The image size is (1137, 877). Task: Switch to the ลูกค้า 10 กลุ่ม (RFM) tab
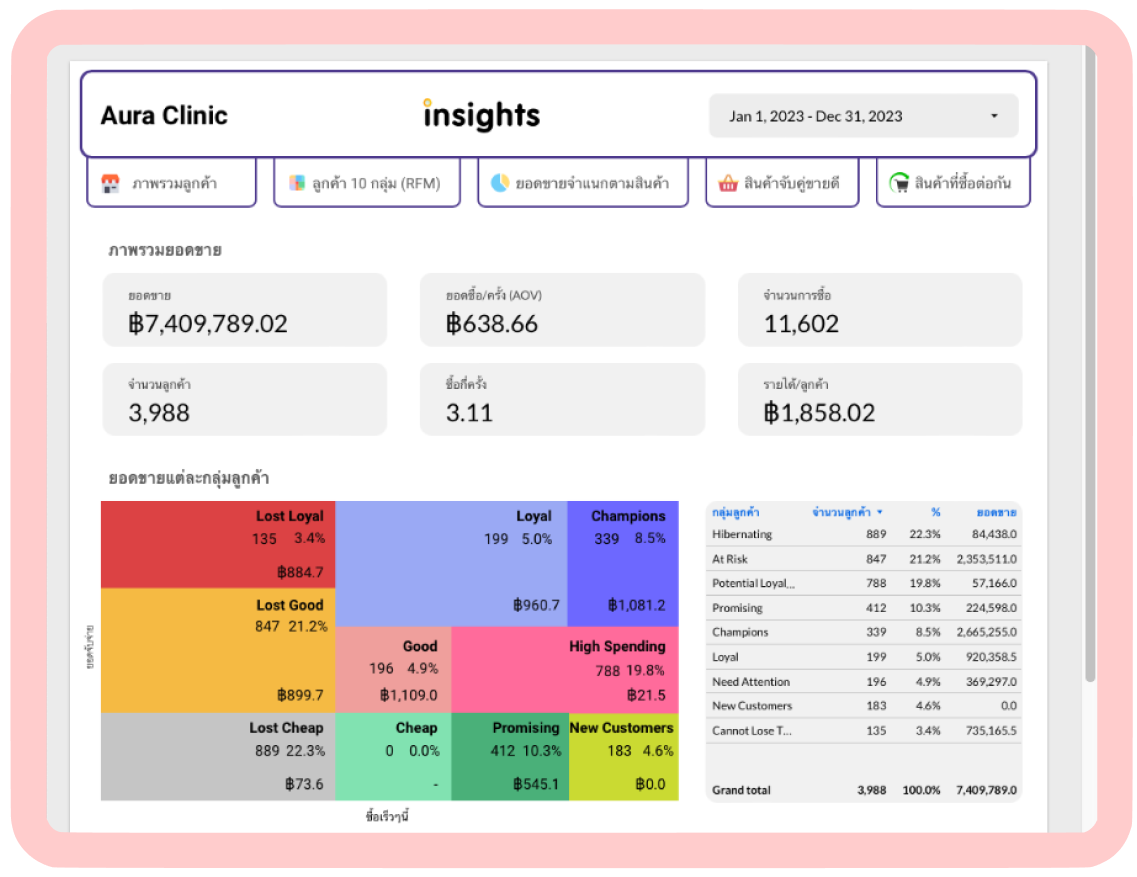(367, 183)
